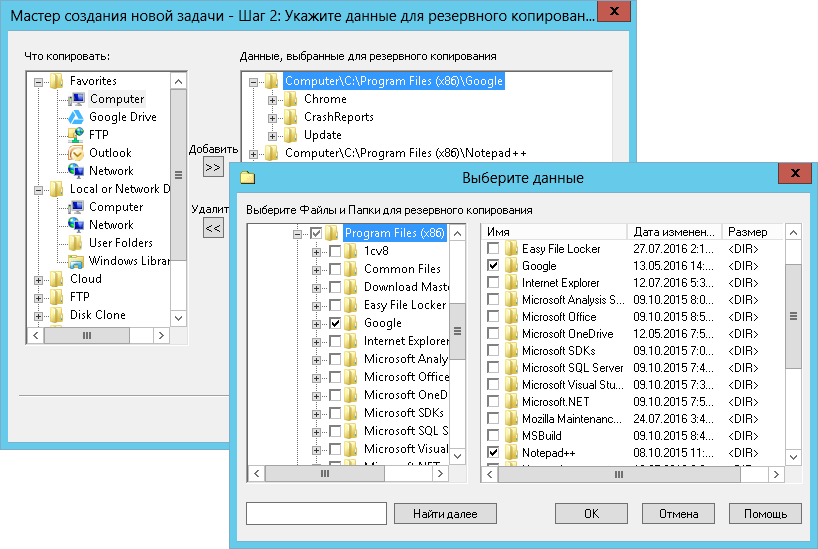Image resolution: width=818 pixels, height=549 pixels.
Task: Click dialog tree horizontal scrollbar thumb
Action: pos(325,474)
